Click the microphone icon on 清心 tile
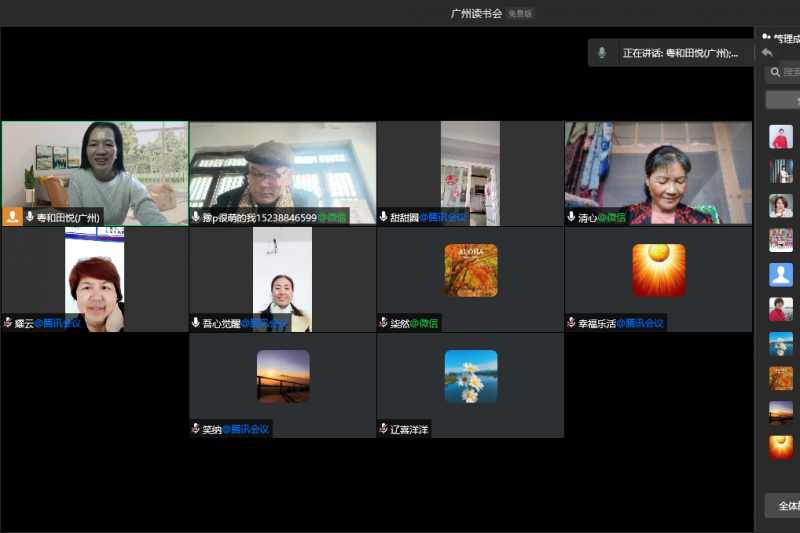 click(571, 217)
